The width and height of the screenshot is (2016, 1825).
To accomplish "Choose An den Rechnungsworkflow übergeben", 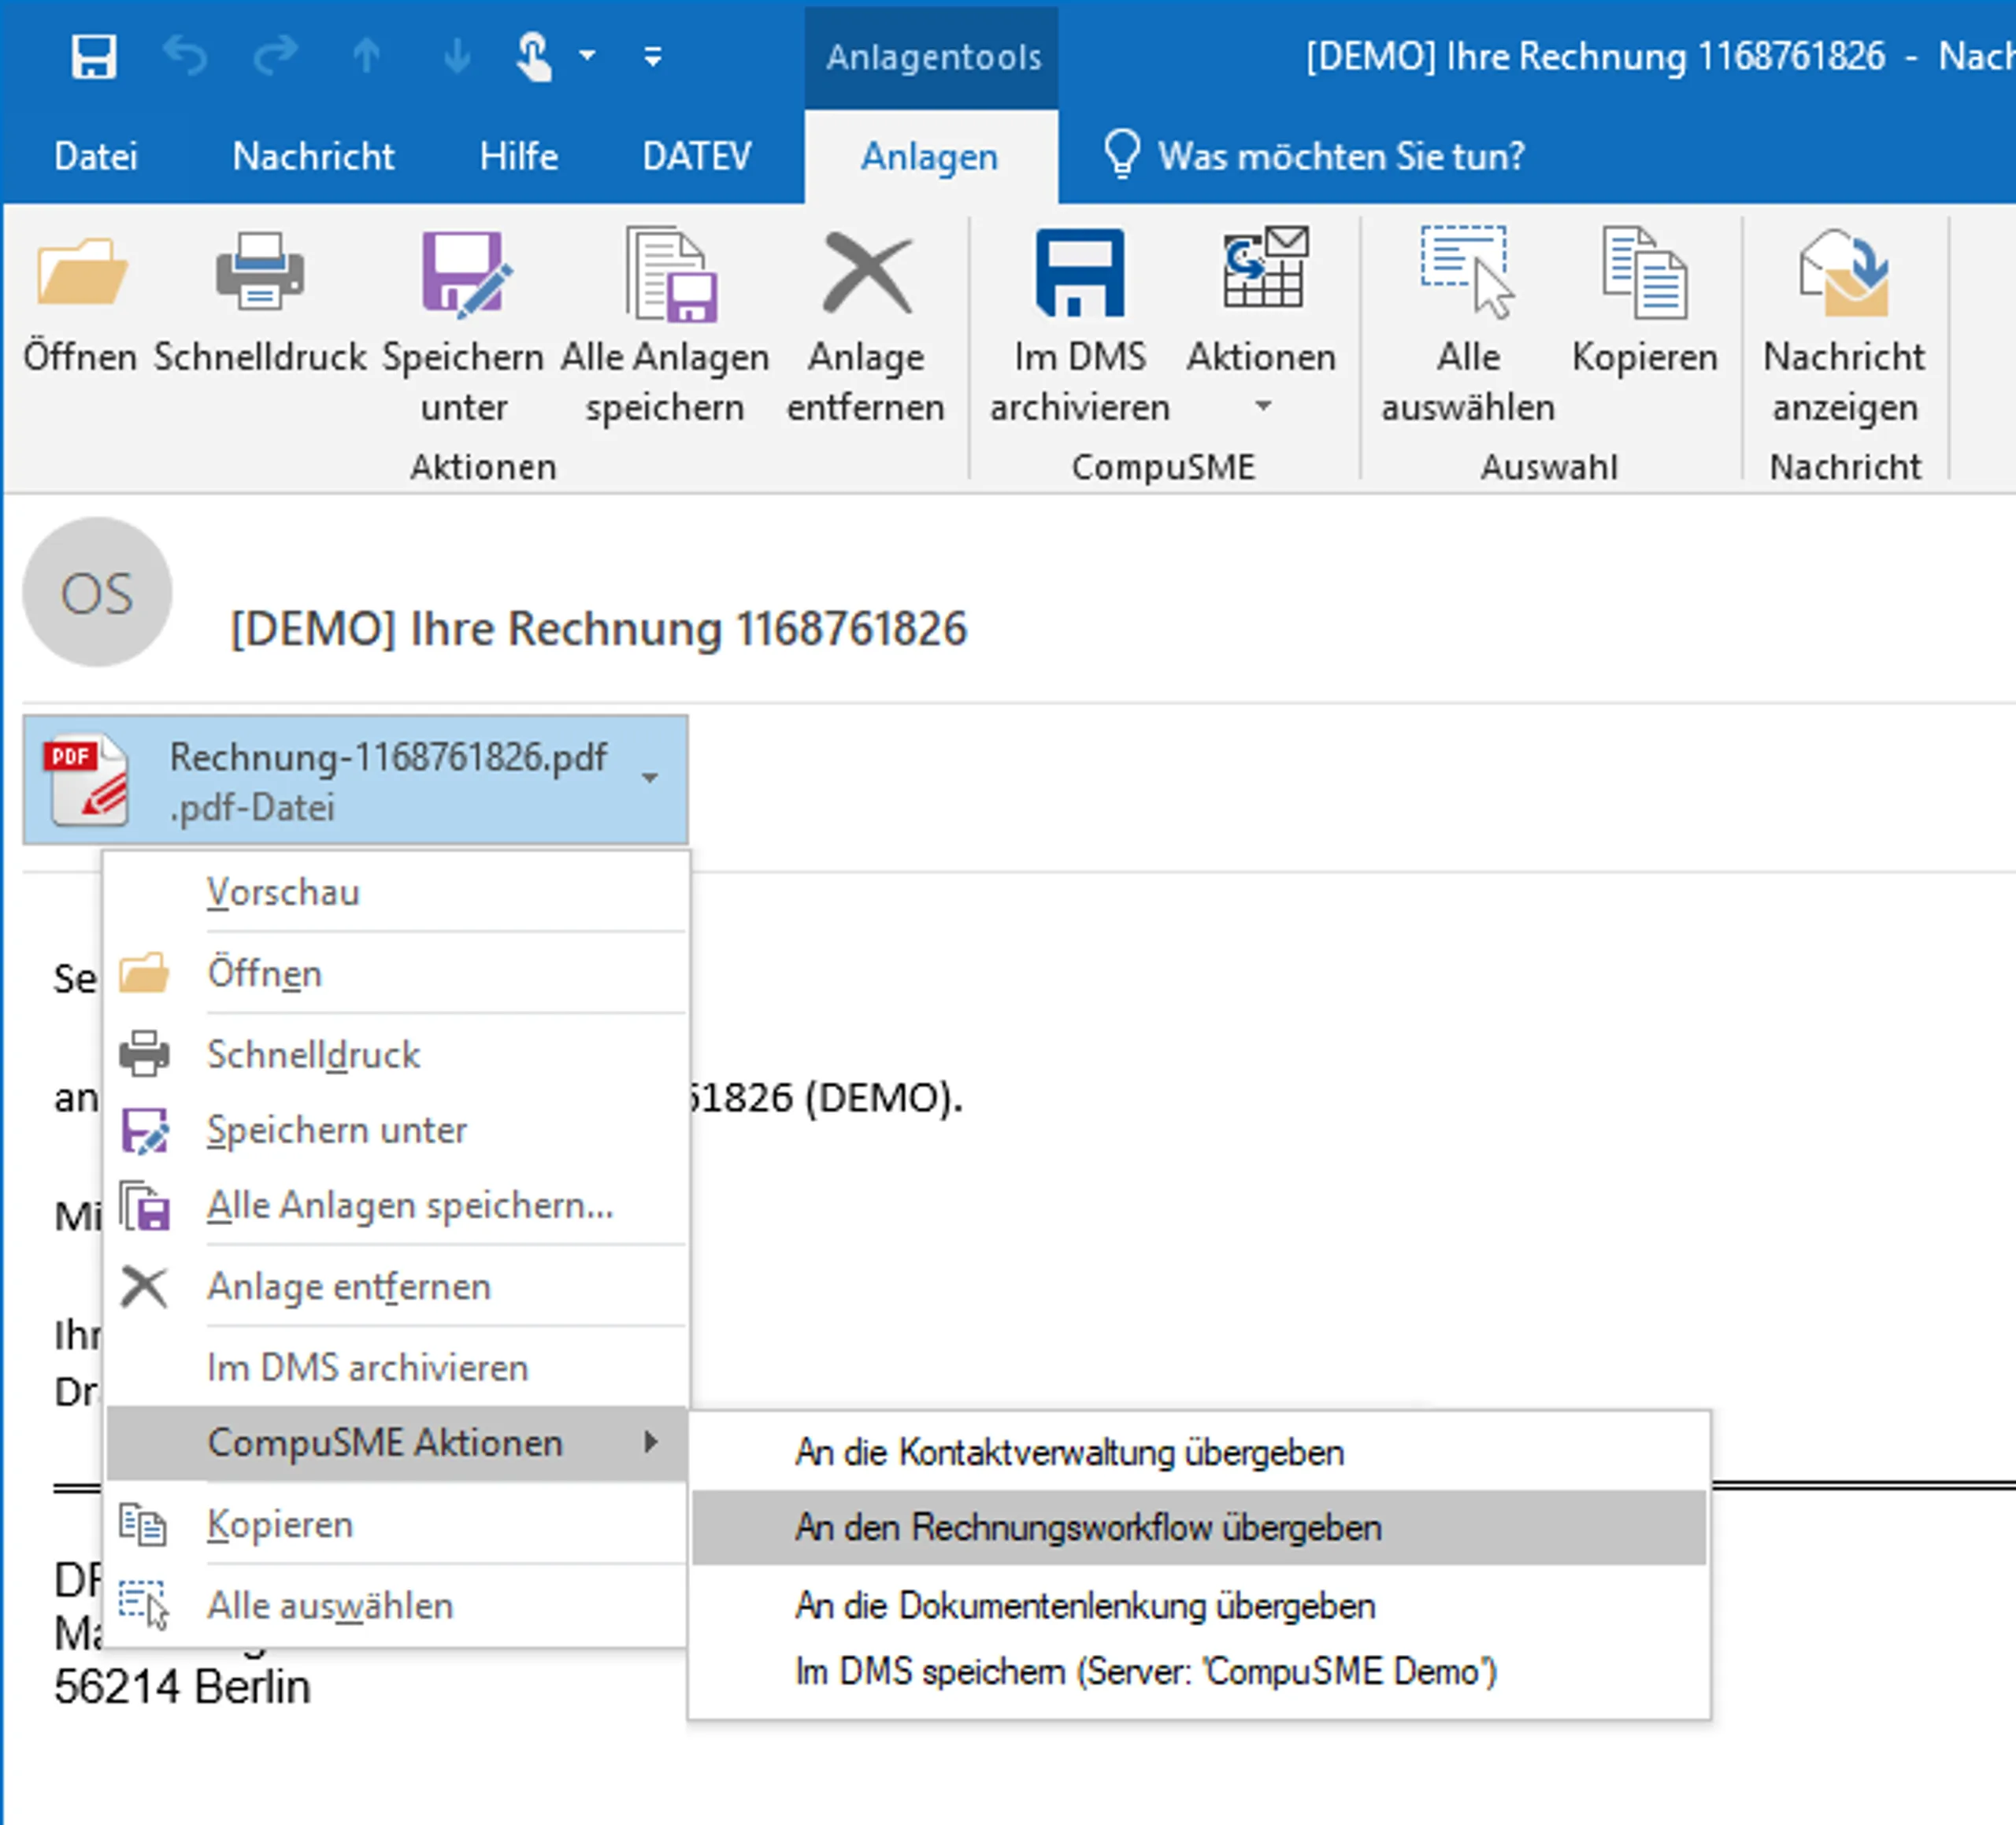I will (x=1089, y=1527).
